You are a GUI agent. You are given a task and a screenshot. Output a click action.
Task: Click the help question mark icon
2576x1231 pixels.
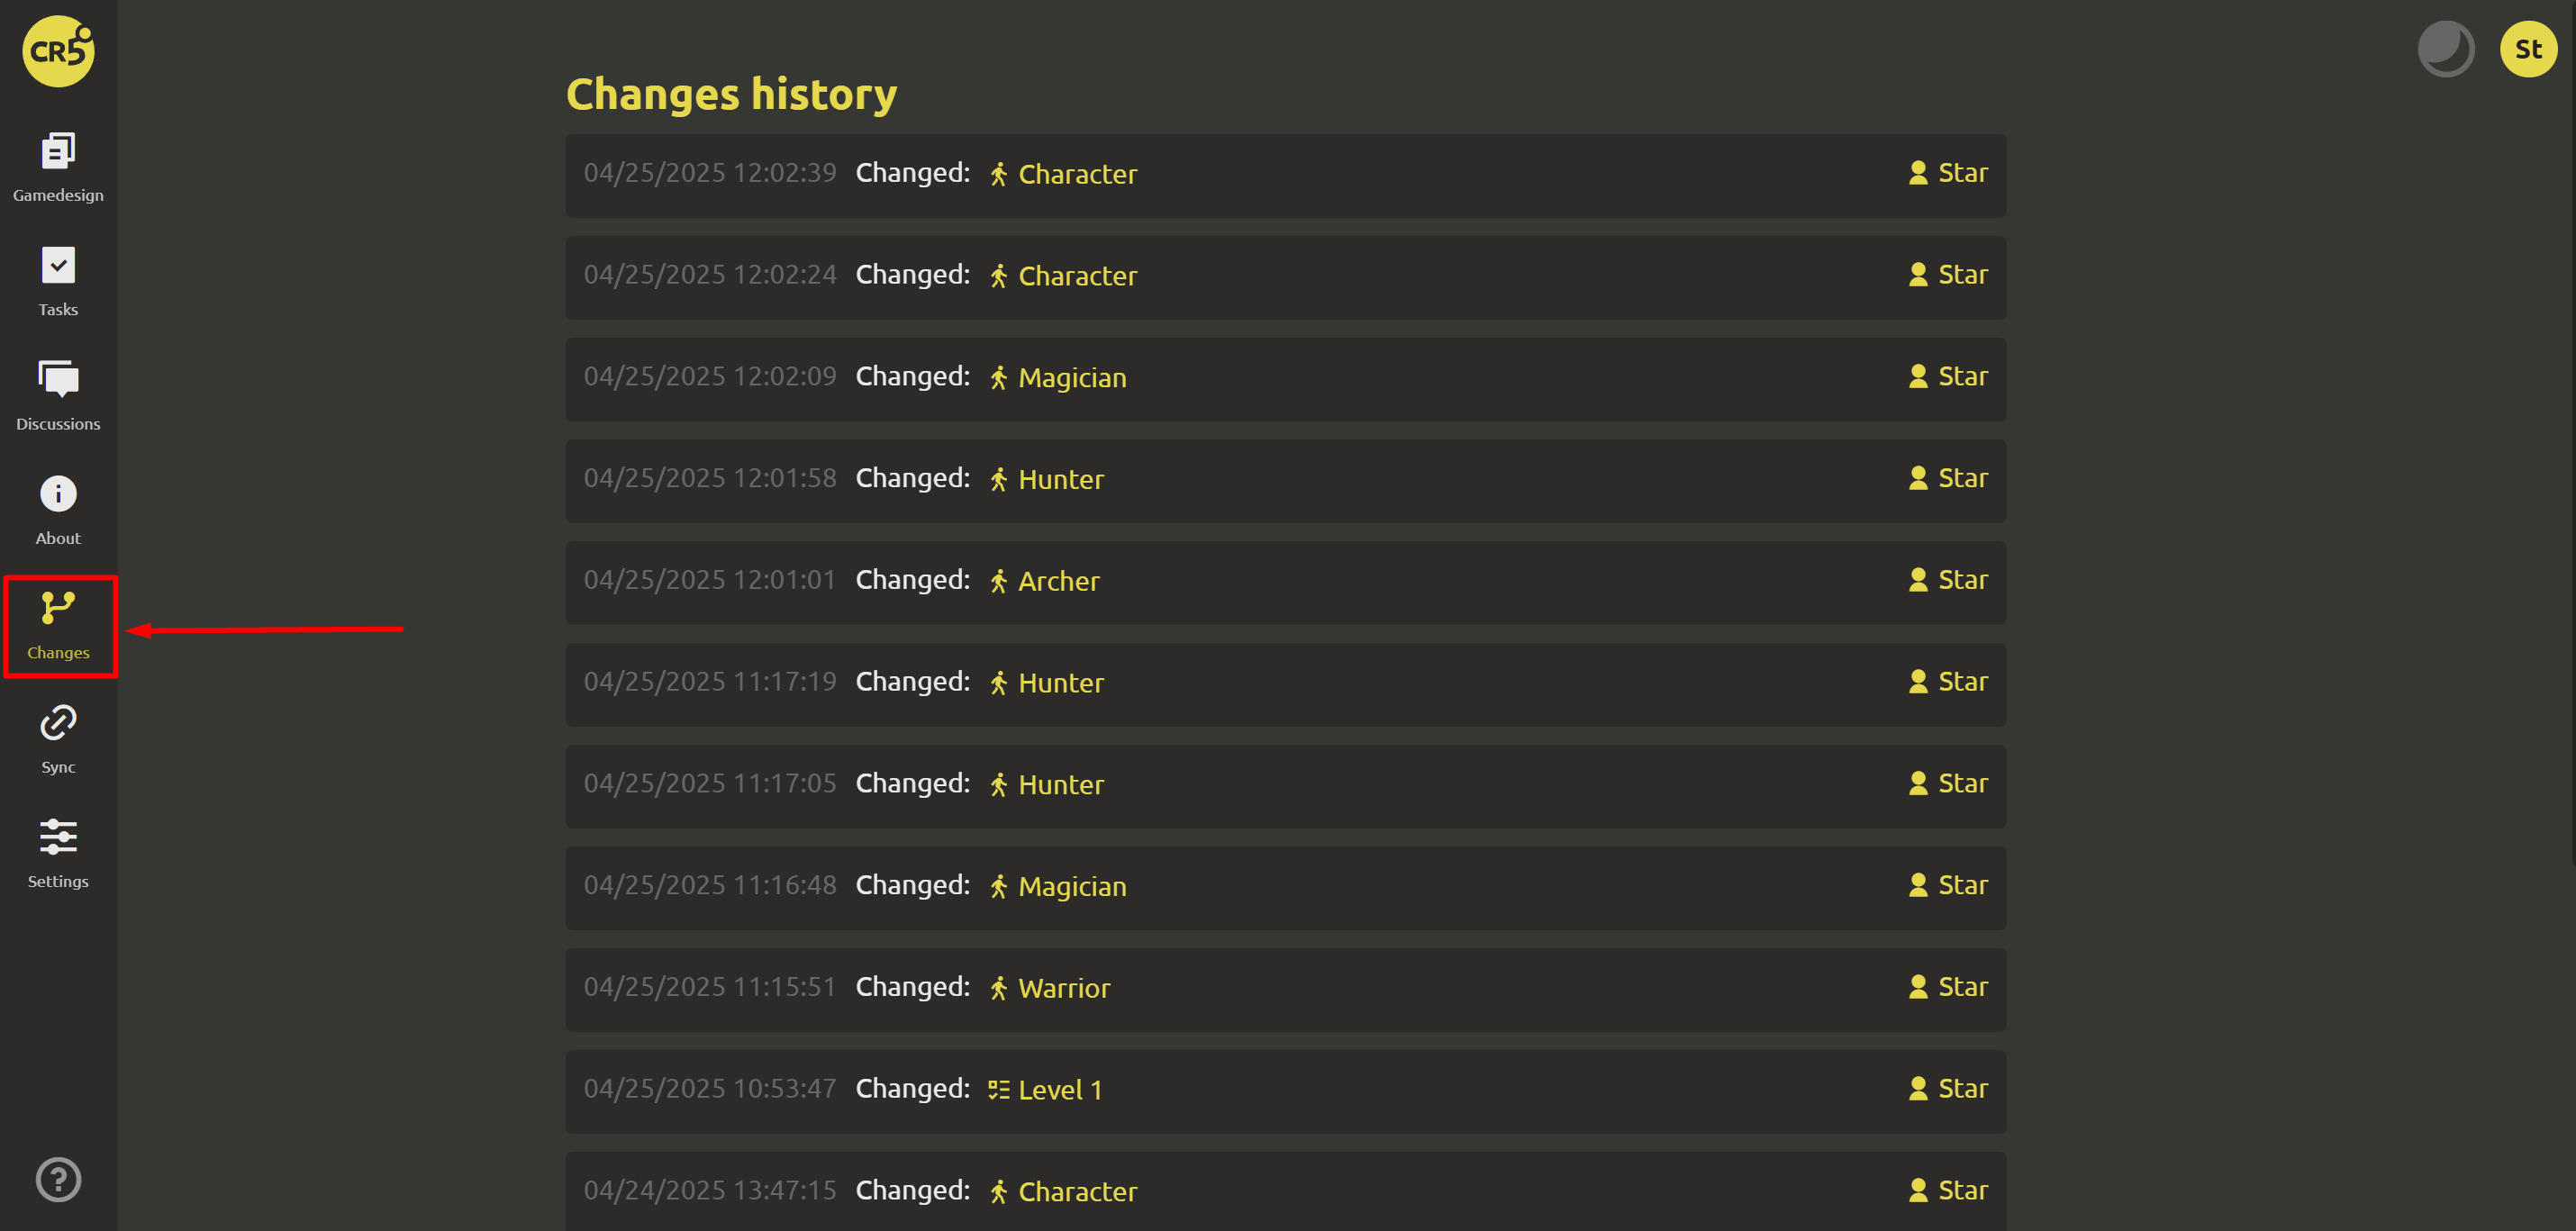point(58,1179)
